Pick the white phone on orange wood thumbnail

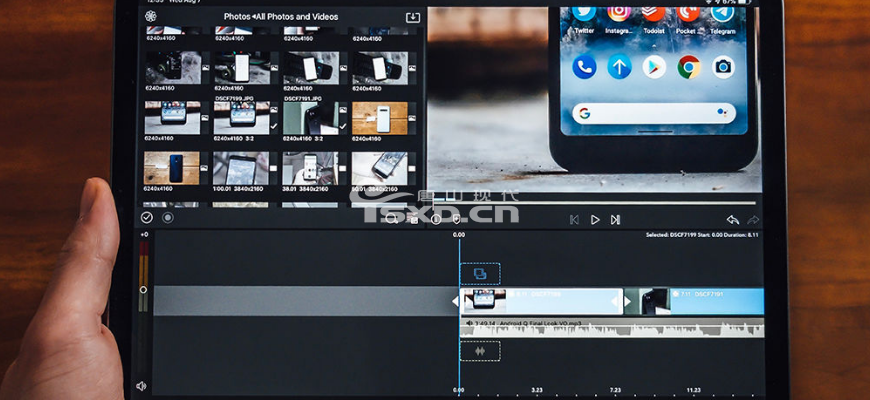click(x=380, y=118)
